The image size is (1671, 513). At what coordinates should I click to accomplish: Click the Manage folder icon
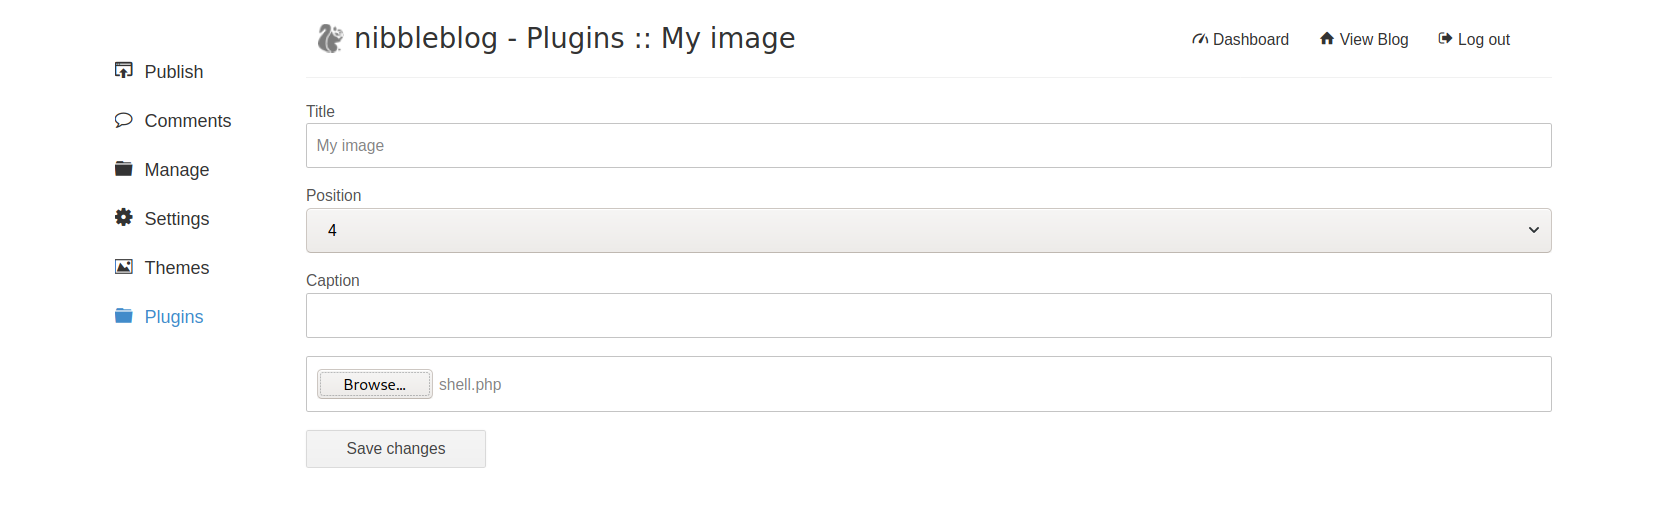pos(124,168)
